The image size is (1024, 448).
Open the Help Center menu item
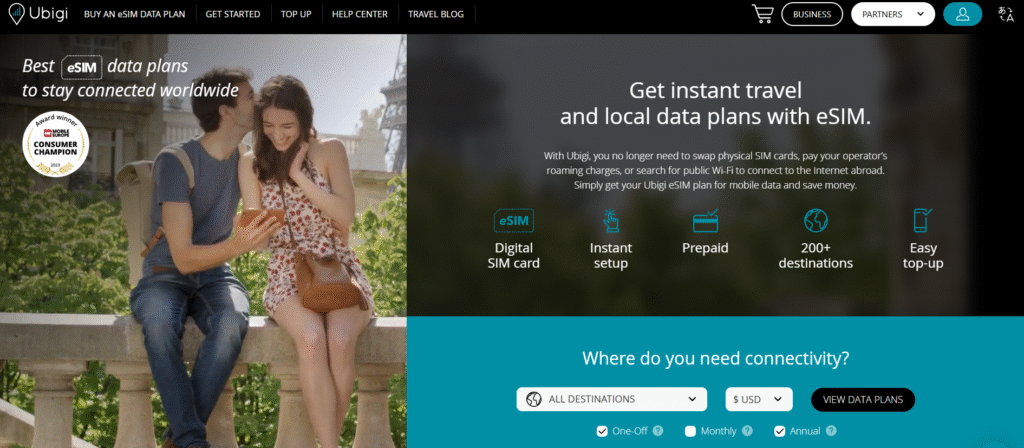359,14
